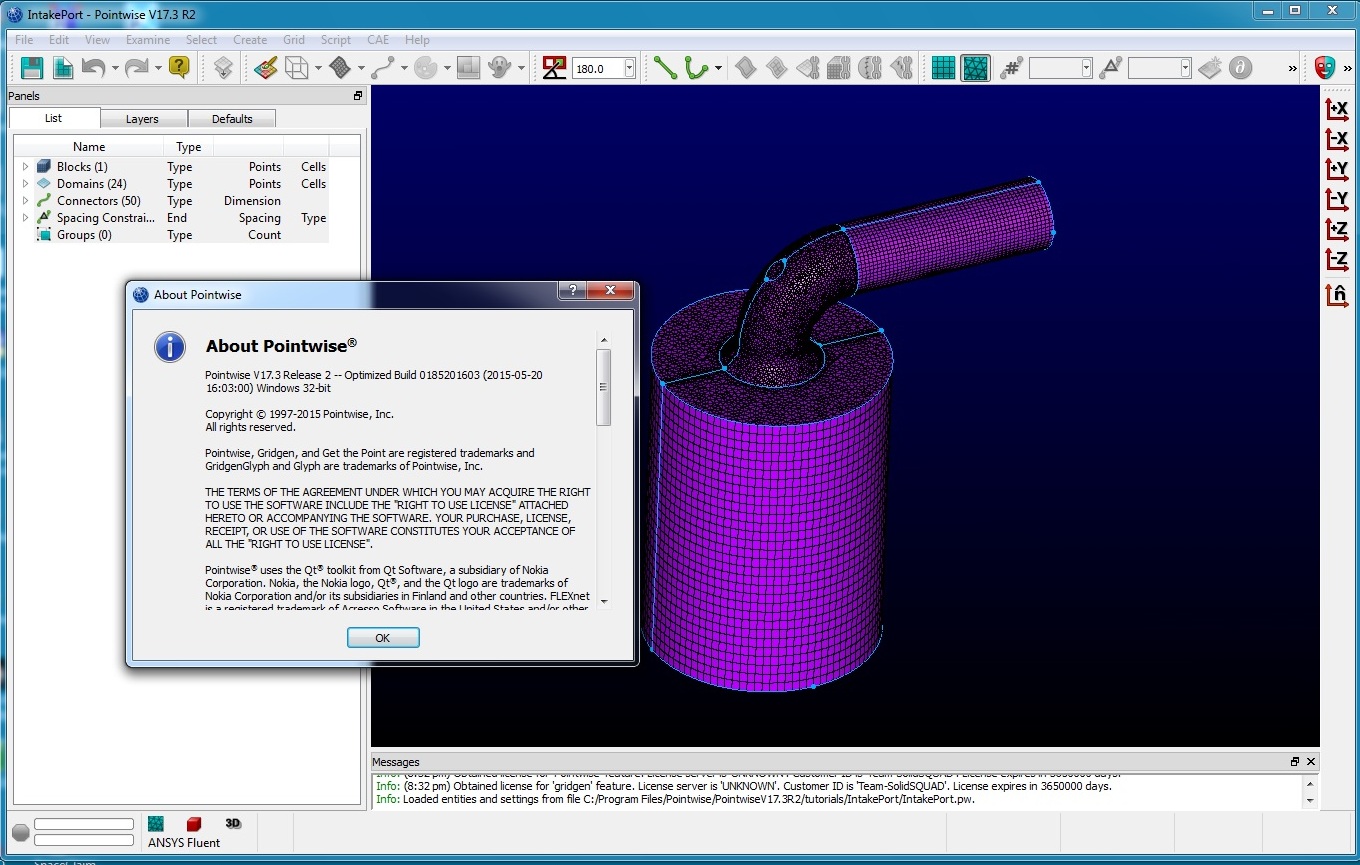Open the Redo history dropdown arrow

coord(158,68)
